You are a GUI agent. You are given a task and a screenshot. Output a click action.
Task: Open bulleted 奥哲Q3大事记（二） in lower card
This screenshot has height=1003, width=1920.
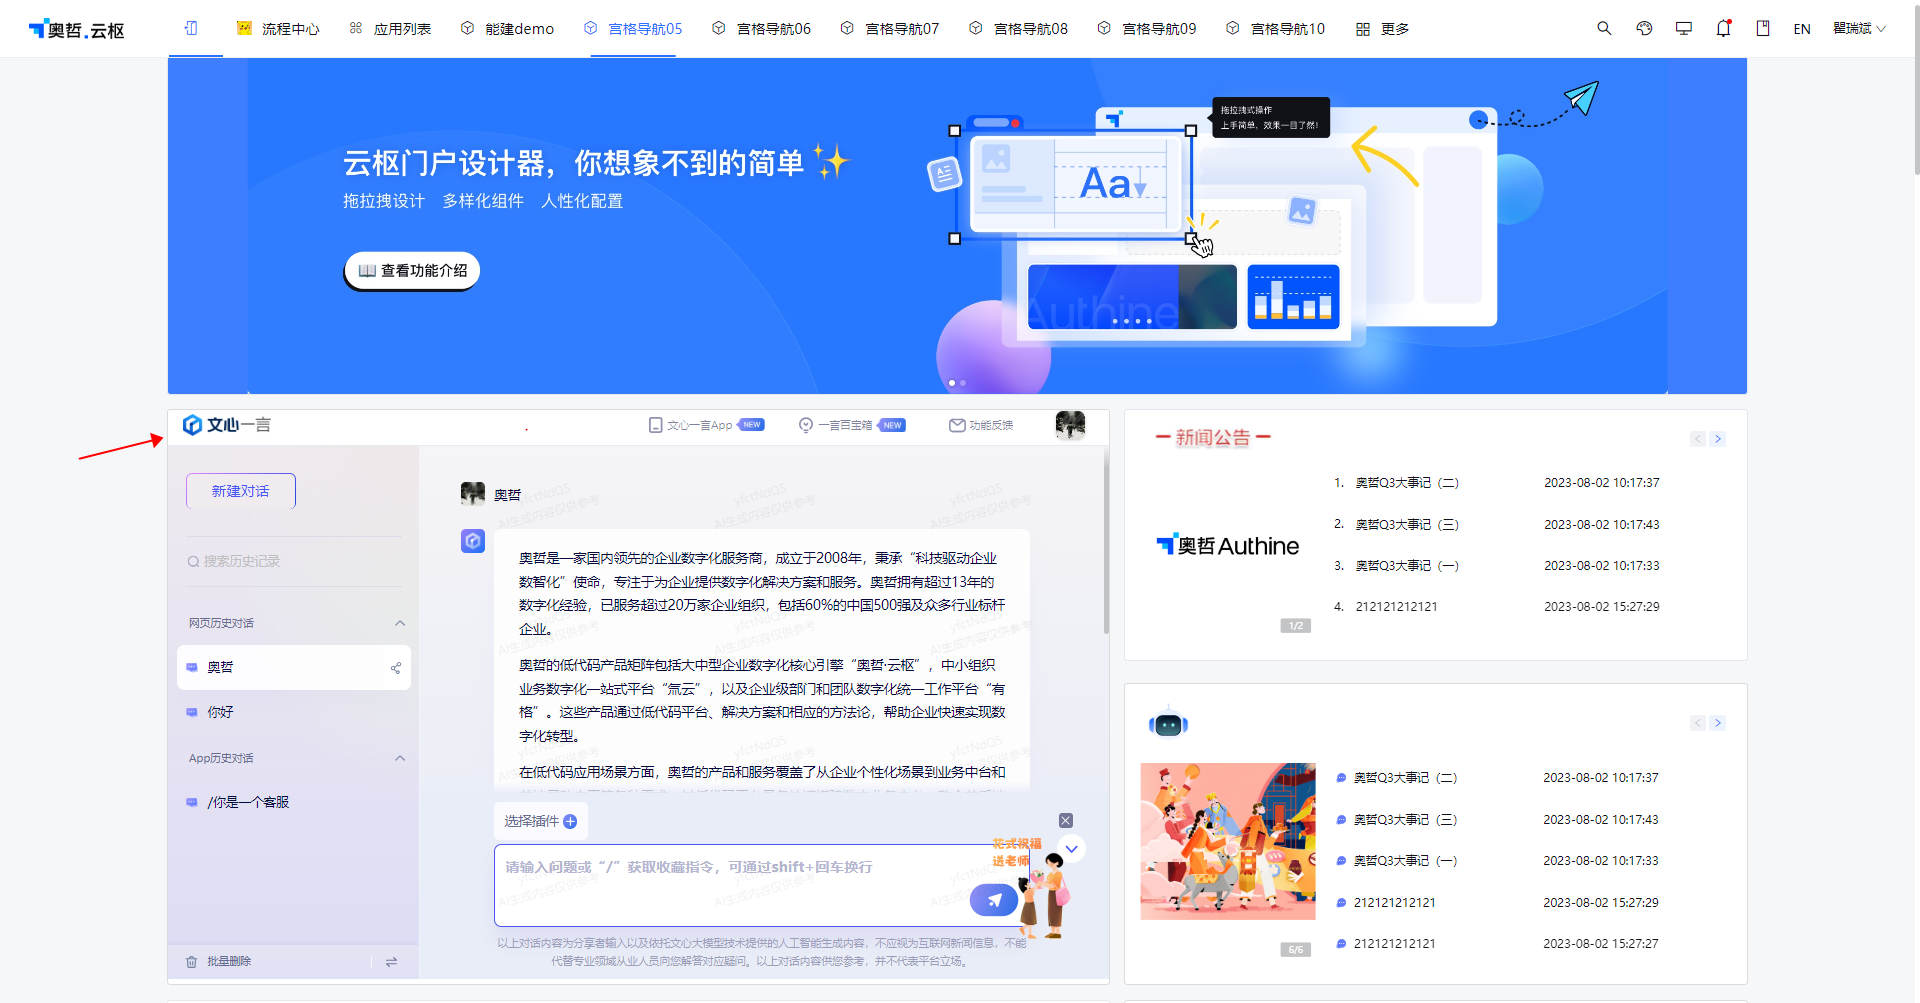(1405, 777)
